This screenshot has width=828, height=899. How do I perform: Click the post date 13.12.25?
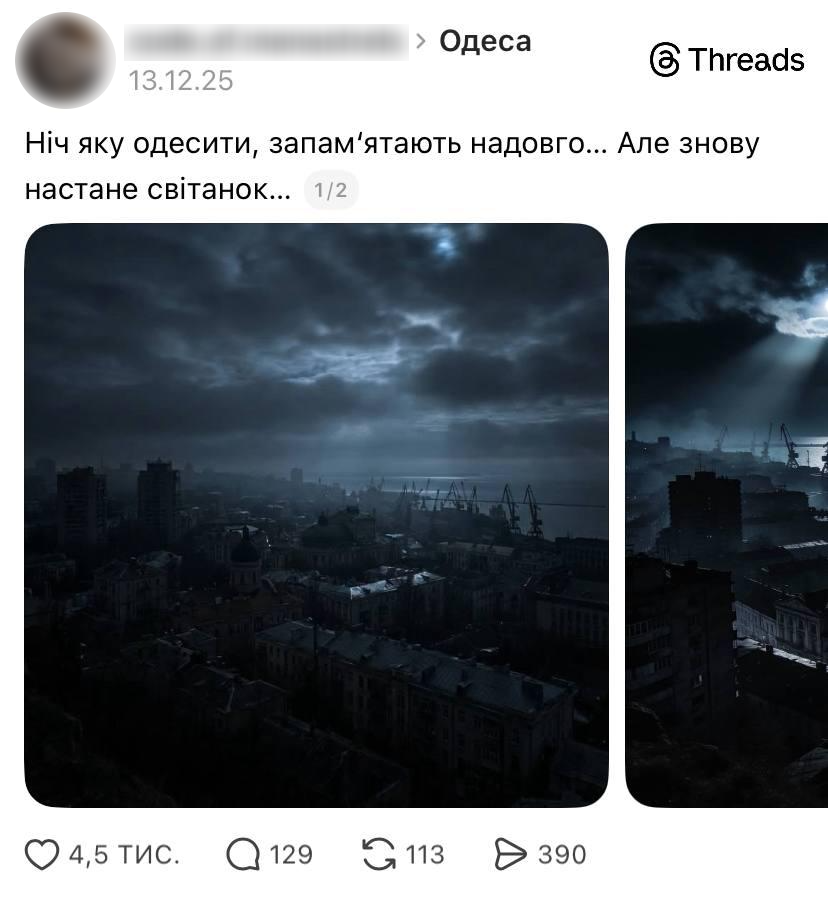[181, 81]
